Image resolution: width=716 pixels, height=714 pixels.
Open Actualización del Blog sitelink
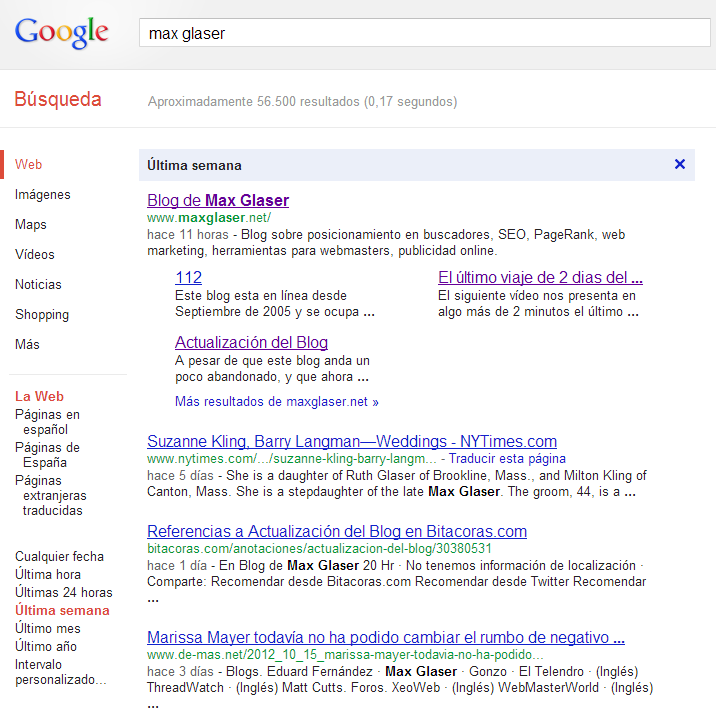(252, 342)
